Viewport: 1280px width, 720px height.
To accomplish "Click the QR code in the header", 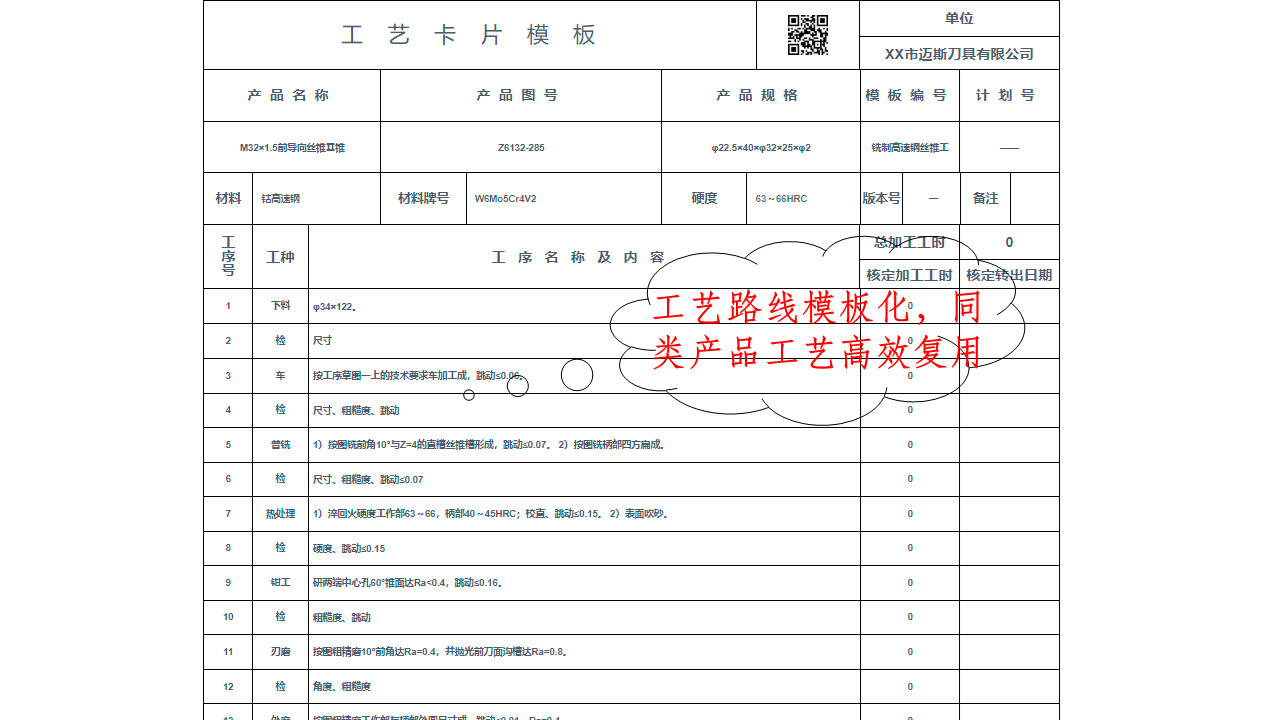I will 808,35.
